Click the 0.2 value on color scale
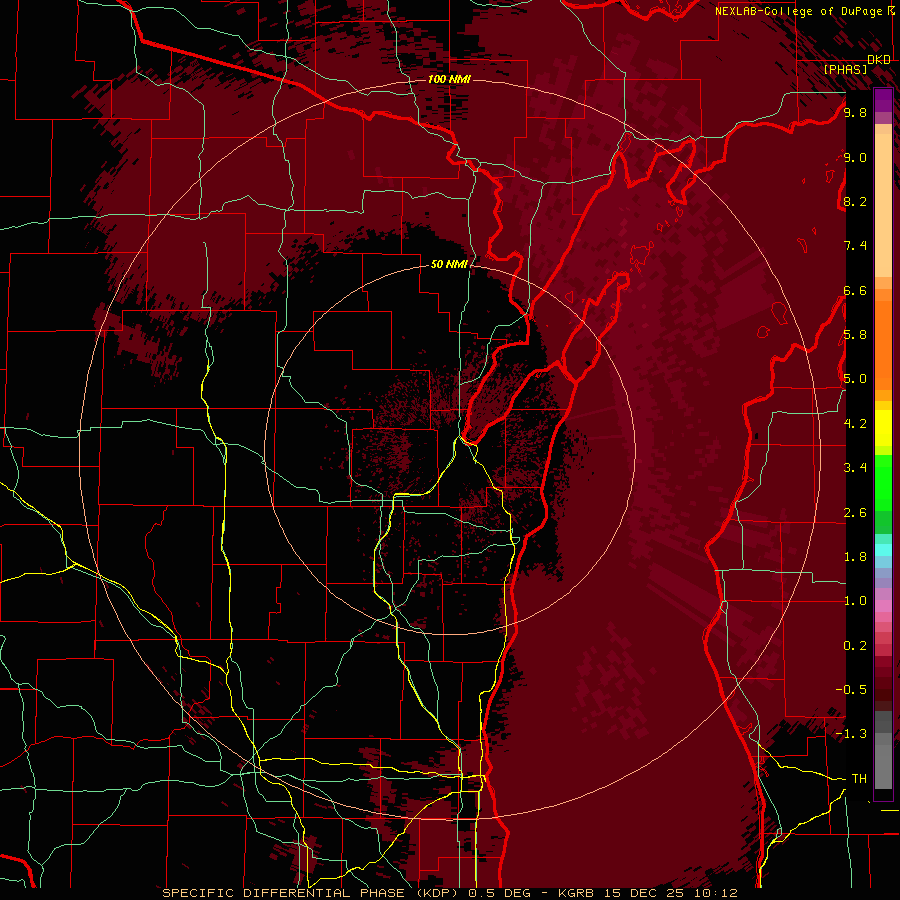The image size is (900, 900). tap(855, 646)
